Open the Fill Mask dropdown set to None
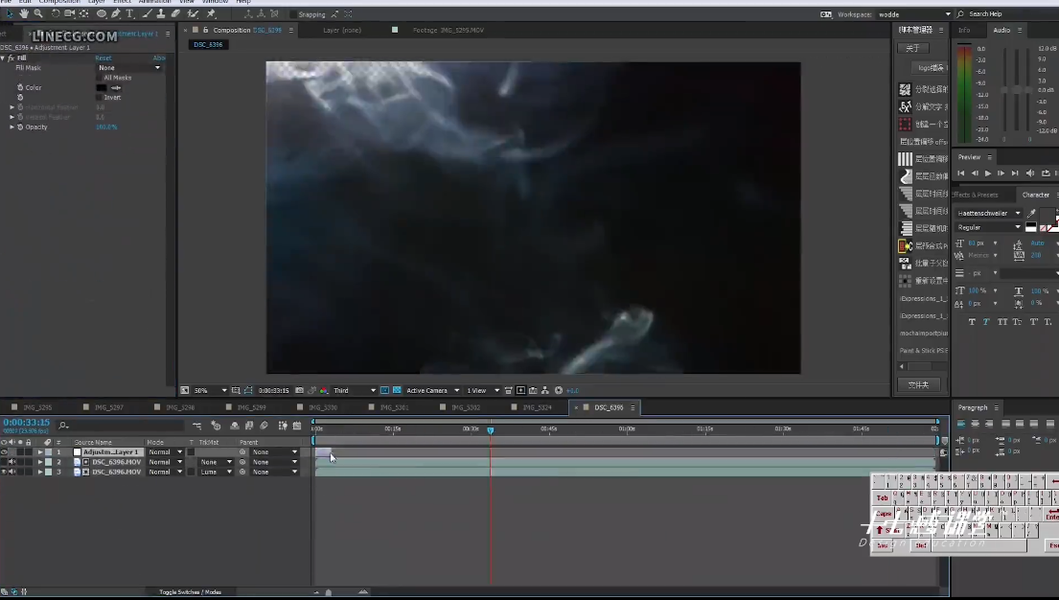This screenshot has height=600, width=1059. tap(129, 68)
